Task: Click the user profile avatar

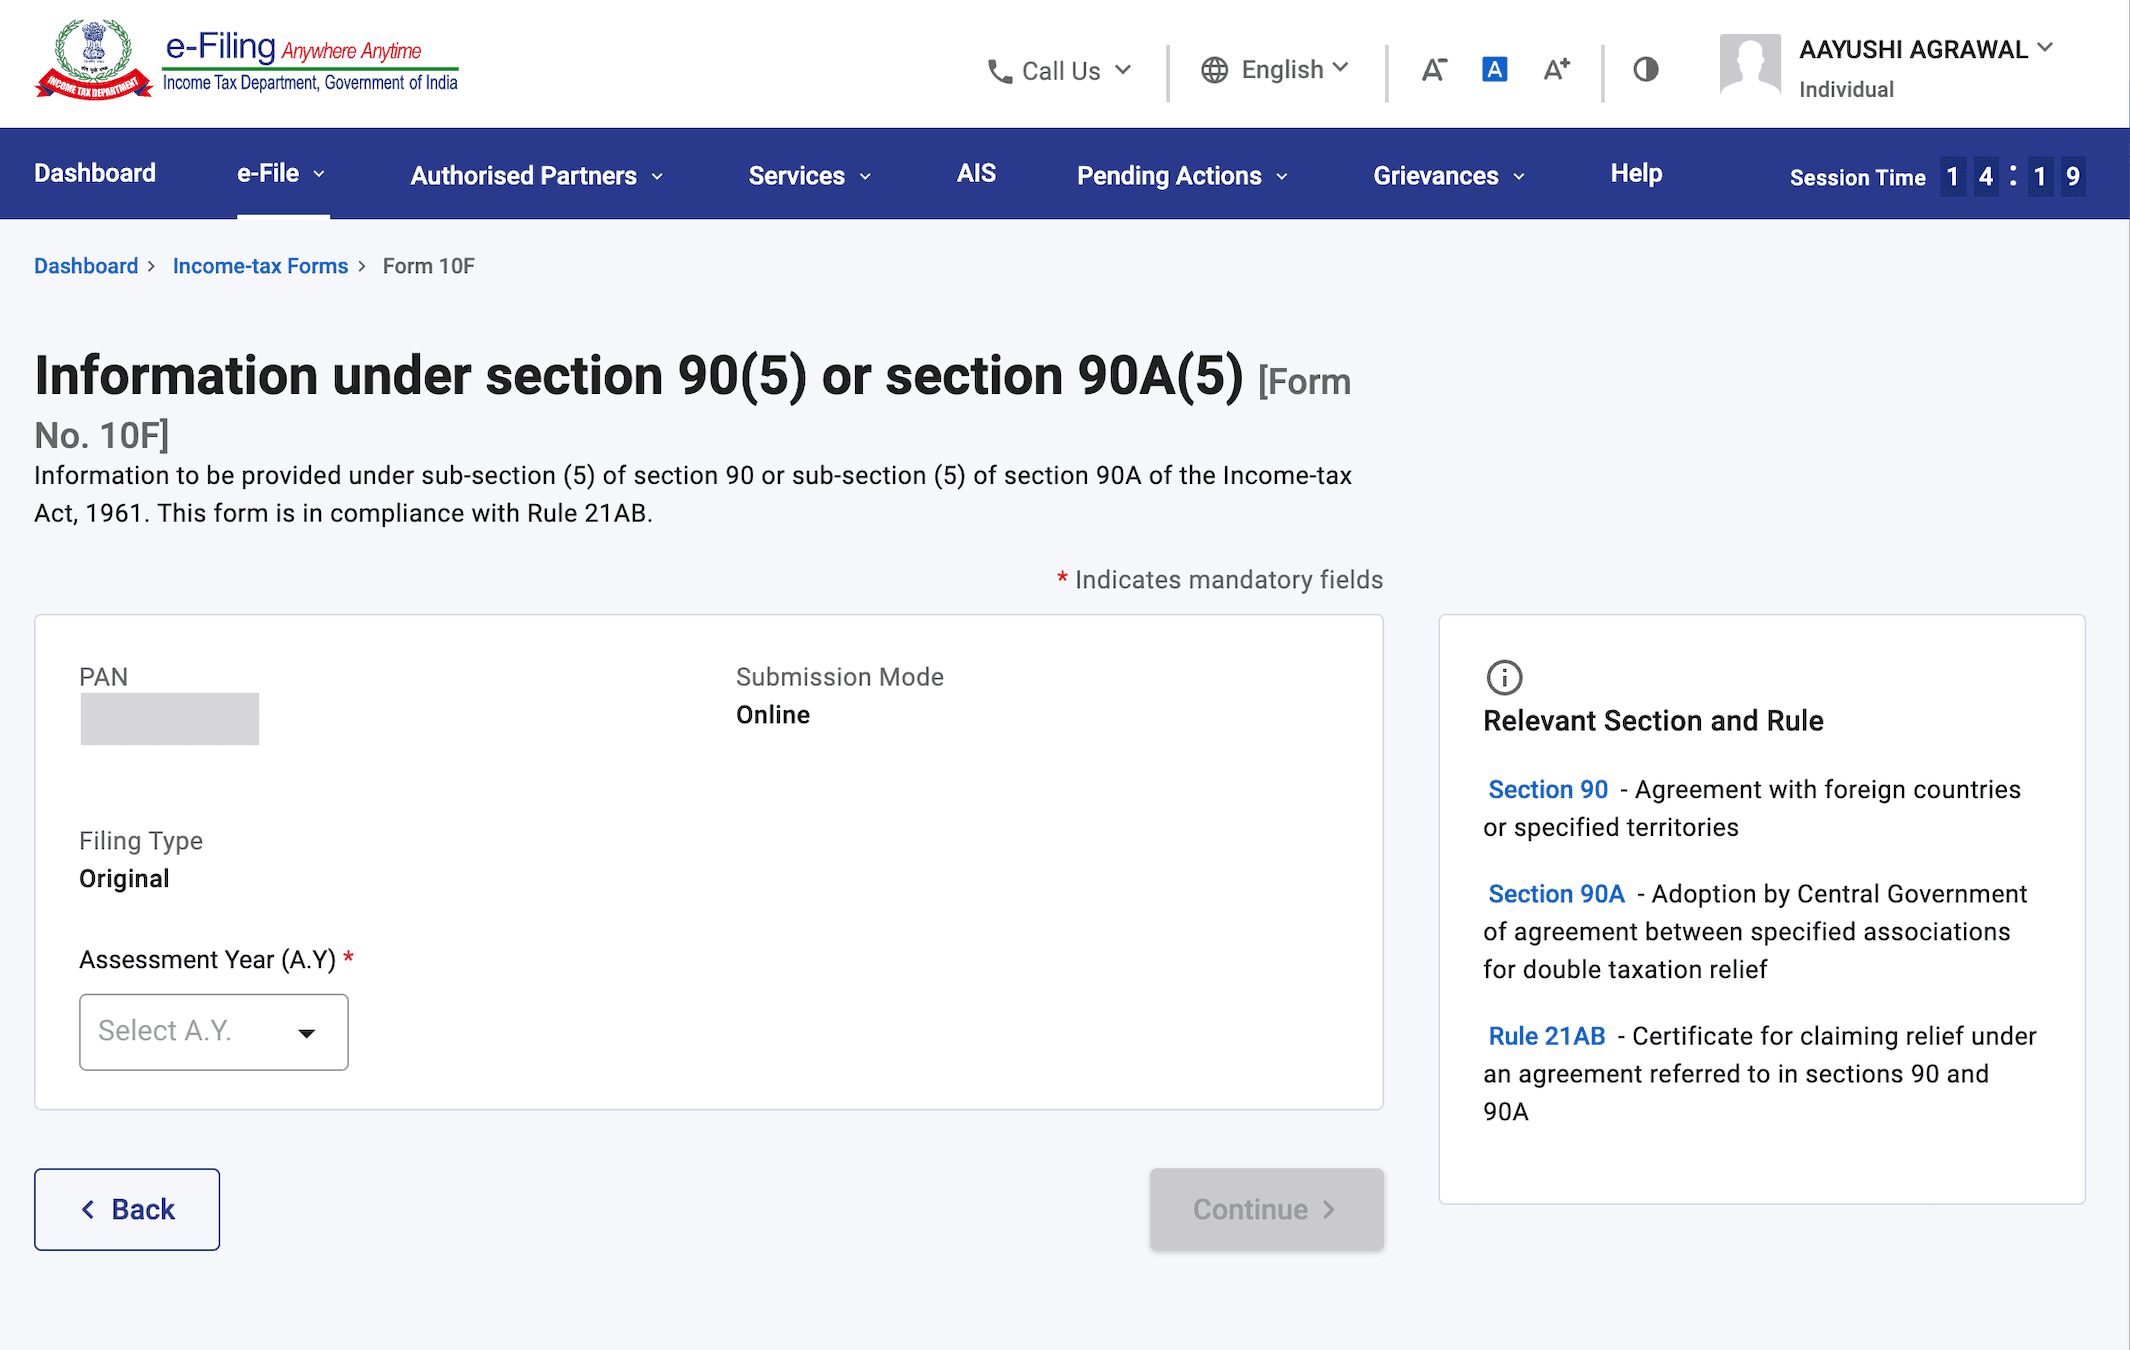Action: [x=1749, y=64]
